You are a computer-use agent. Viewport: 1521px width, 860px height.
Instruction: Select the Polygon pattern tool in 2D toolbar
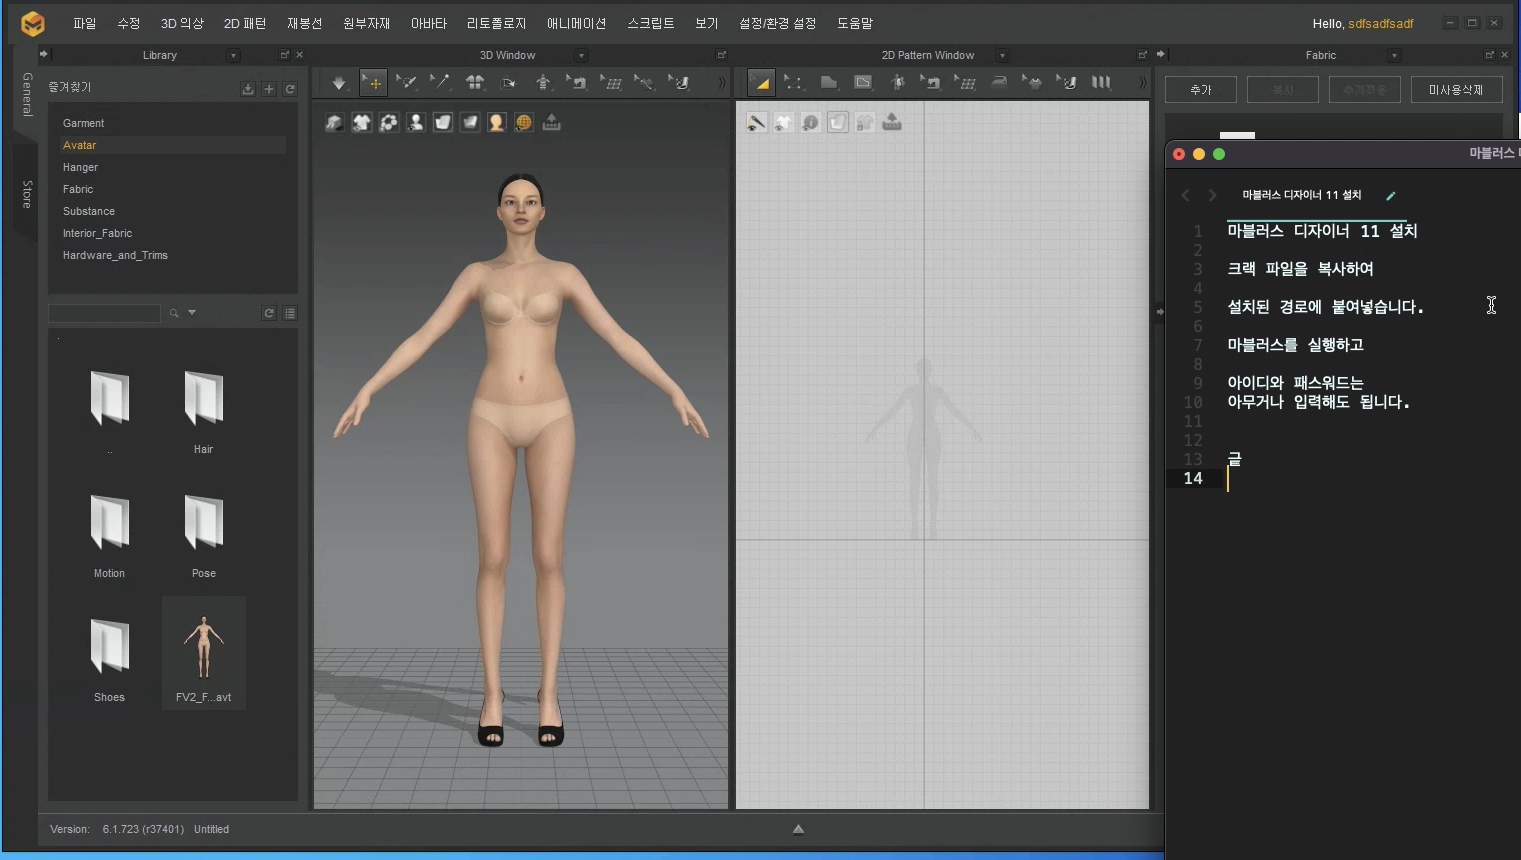[x=828, y=83]
